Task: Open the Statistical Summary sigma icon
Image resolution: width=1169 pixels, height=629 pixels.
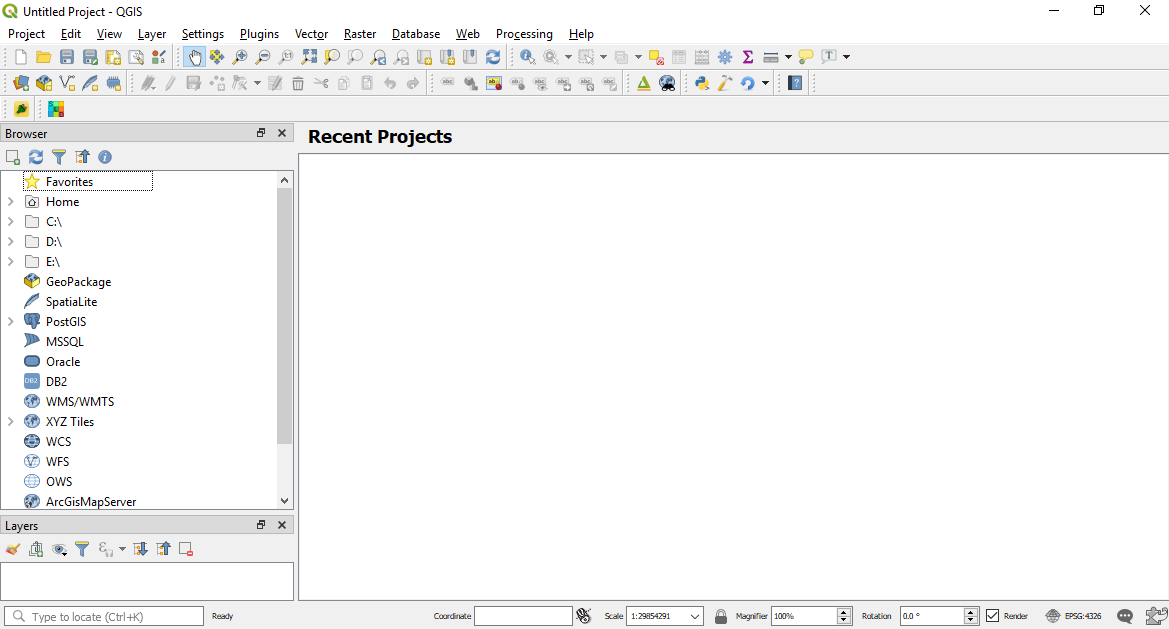Action: 747,57
